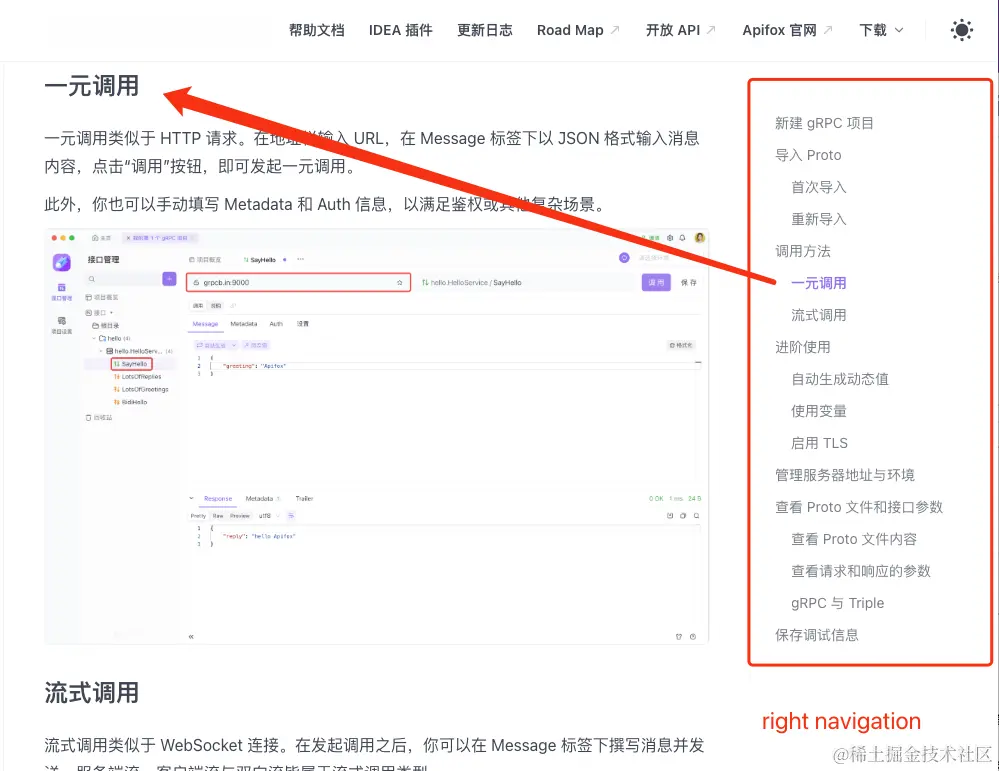This screenshot has width=999, height=771.
Task: Select 项目设置 sidebar icon in Apifox
Action: pyautogui.click(x=62, y=325)
